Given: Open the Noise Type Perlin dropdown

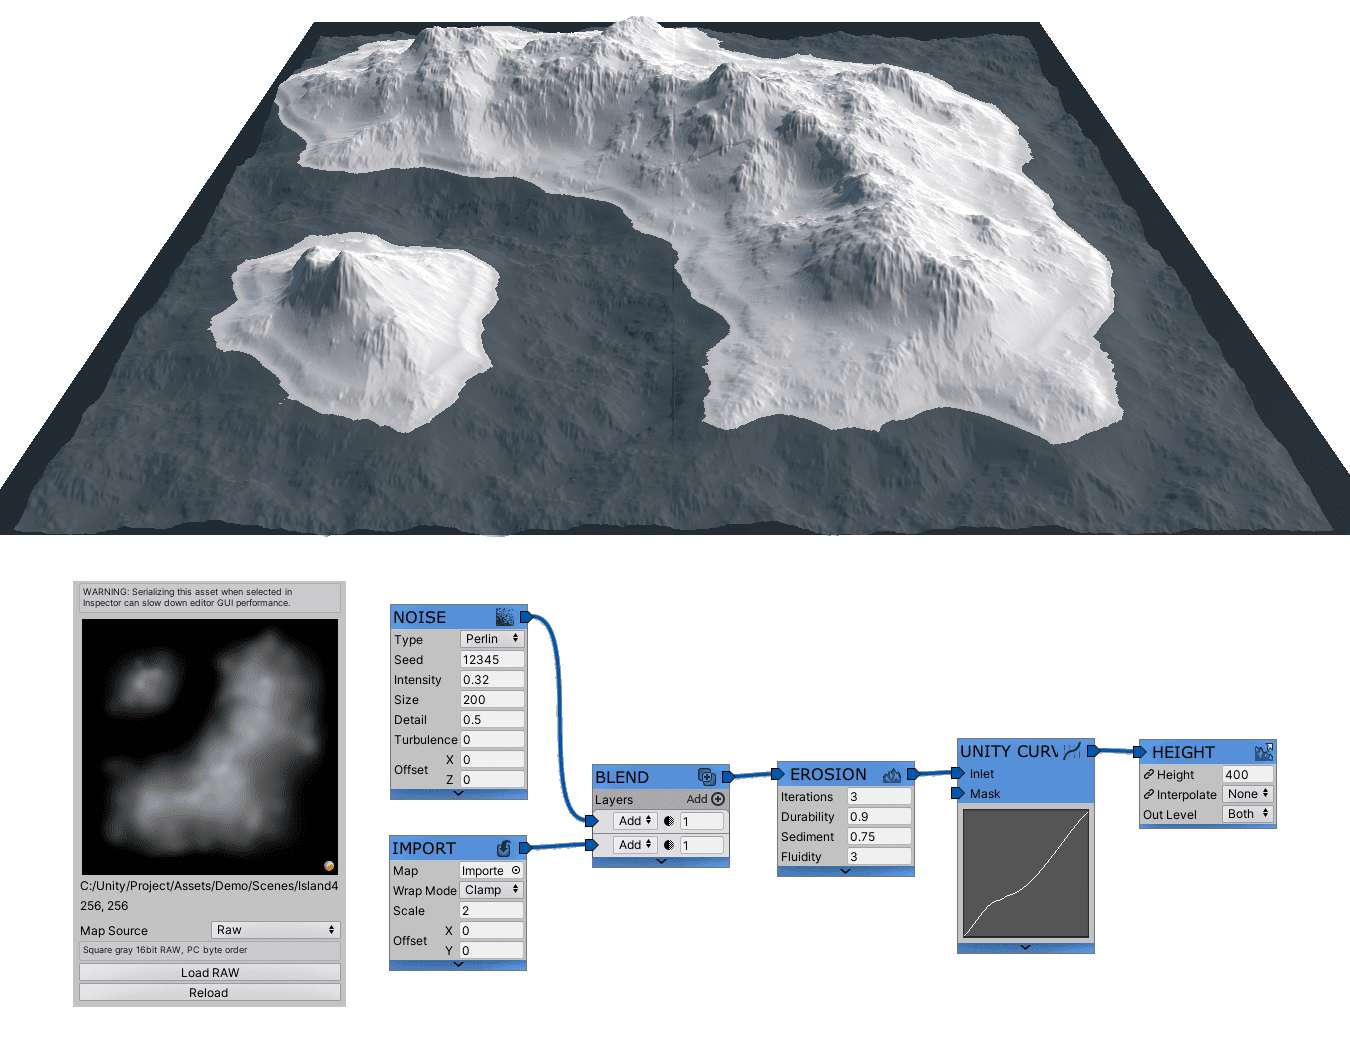Looking at the screenshot, I should tap(492, 639).
